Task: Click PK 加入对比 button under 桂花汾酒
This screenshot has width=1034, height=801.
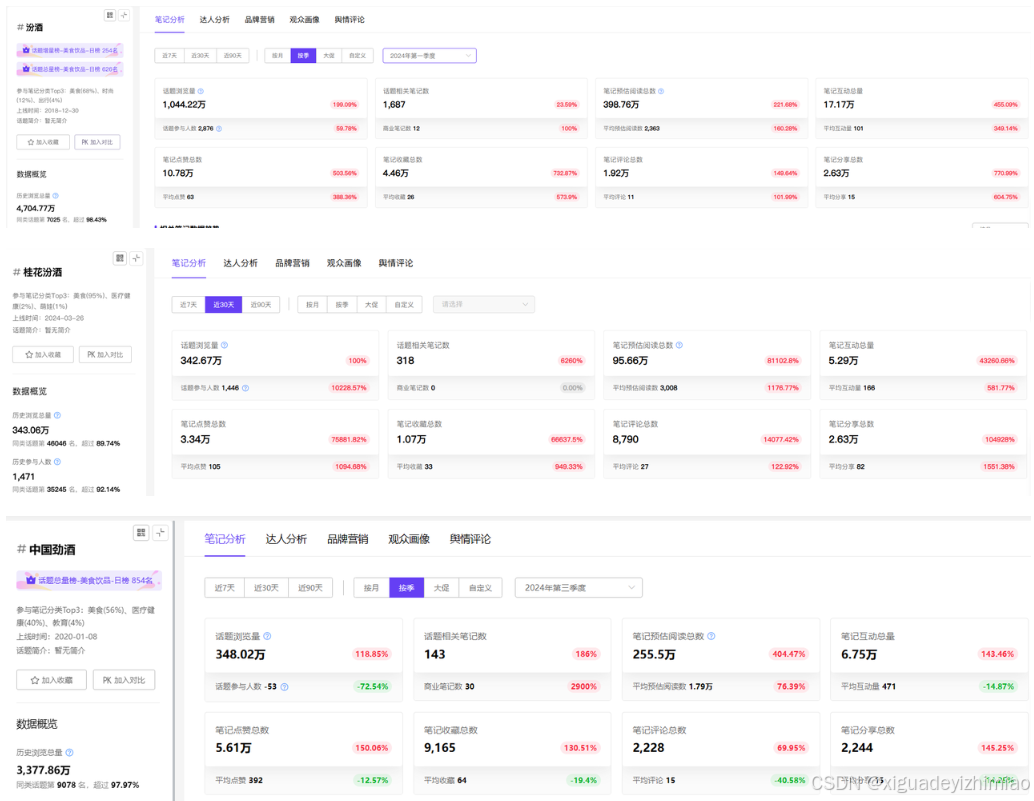Action: tap(106, 355)
